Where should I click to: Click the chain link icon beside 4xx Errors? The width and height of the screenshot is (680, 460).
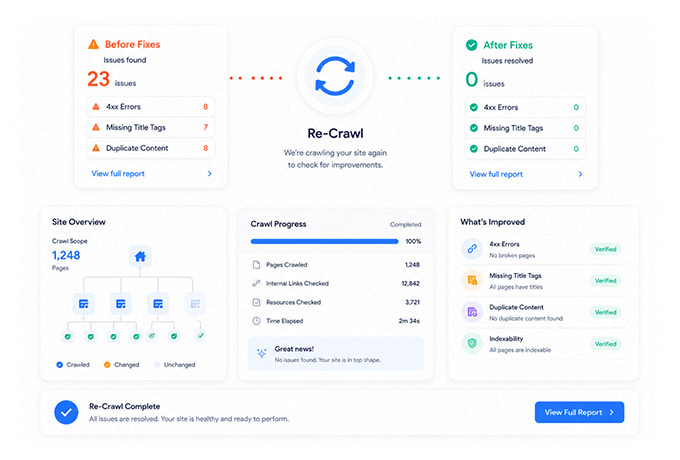click(472, 249)
